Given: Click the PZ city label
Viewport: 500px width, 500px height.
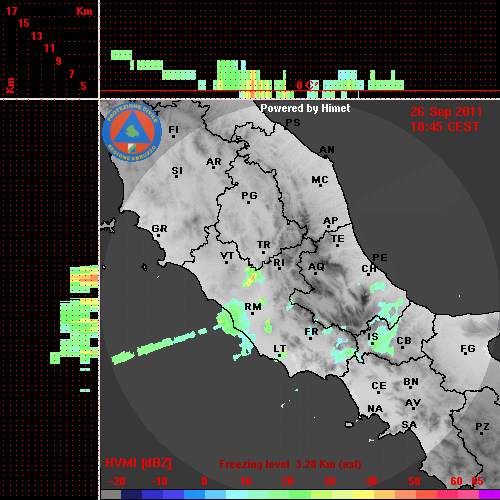Looking at the screenshot, I should tap(482, 427).
